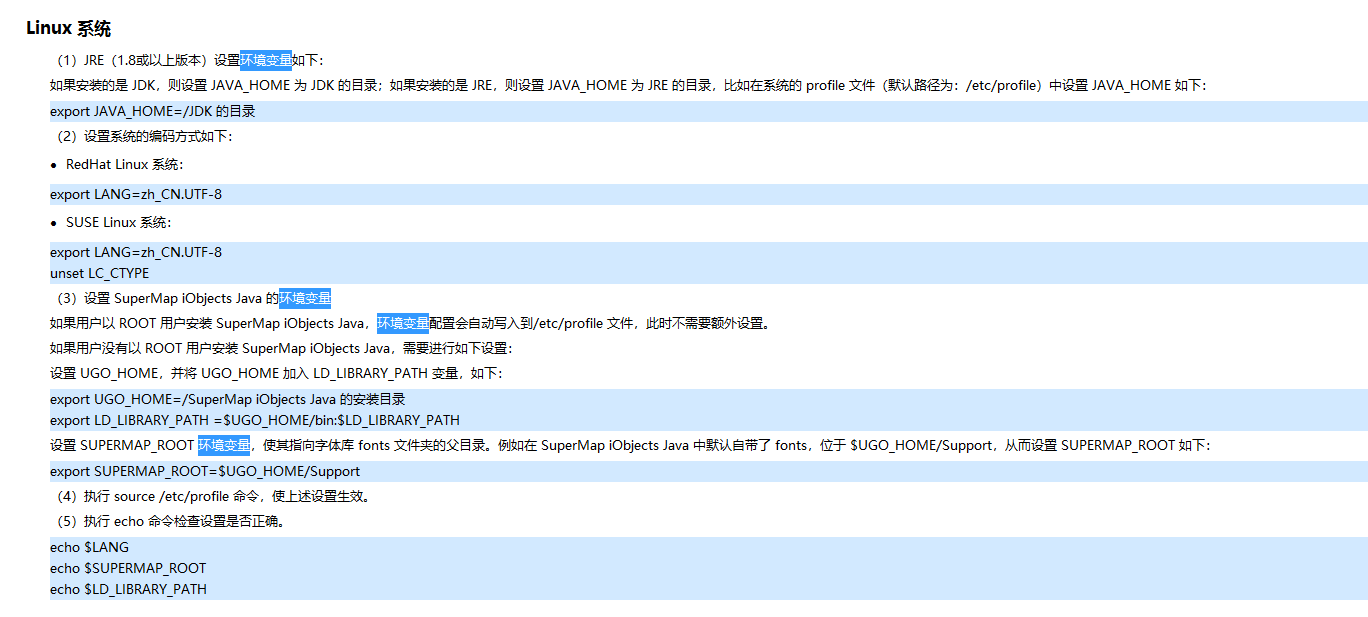The height and width of the screenshot is (617, 1368).
Task: Click highlighted 环境变量 before '配置会自动写入'
Action: click(x=403, y=323)
